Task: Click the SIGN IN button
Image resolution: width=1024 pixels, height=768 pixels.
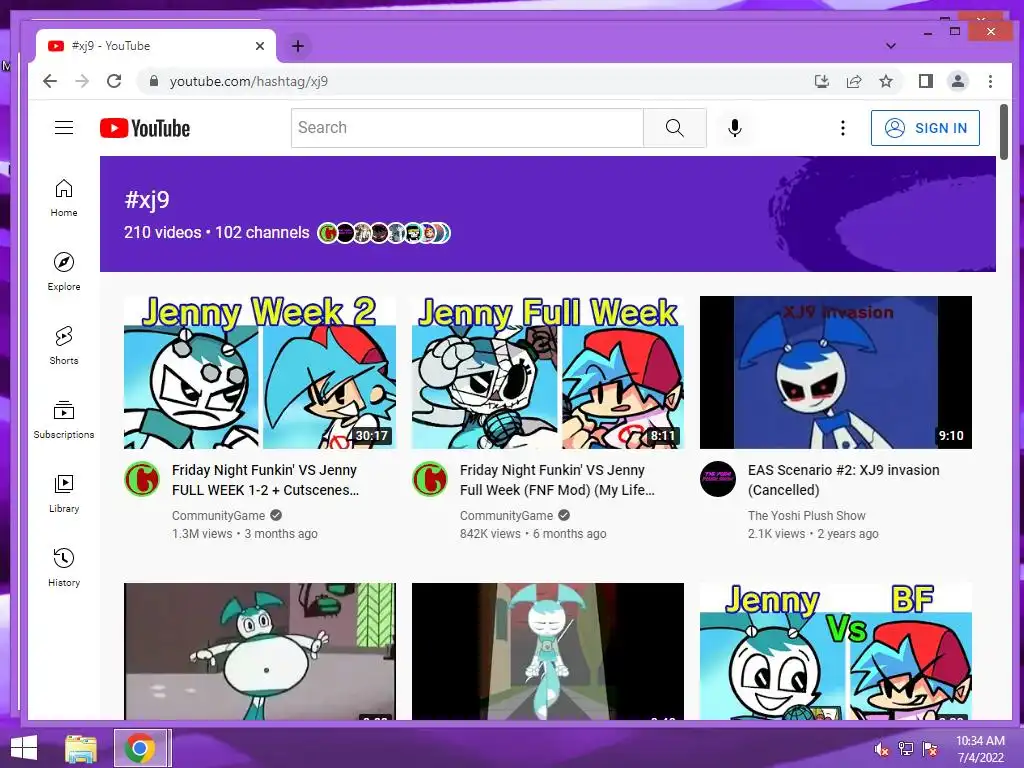Action: pos(925,128)
